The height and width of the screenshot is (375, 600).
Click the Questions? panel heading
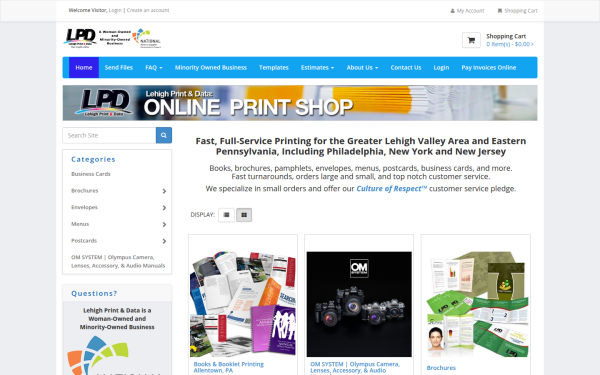click(x=94, y=293)
